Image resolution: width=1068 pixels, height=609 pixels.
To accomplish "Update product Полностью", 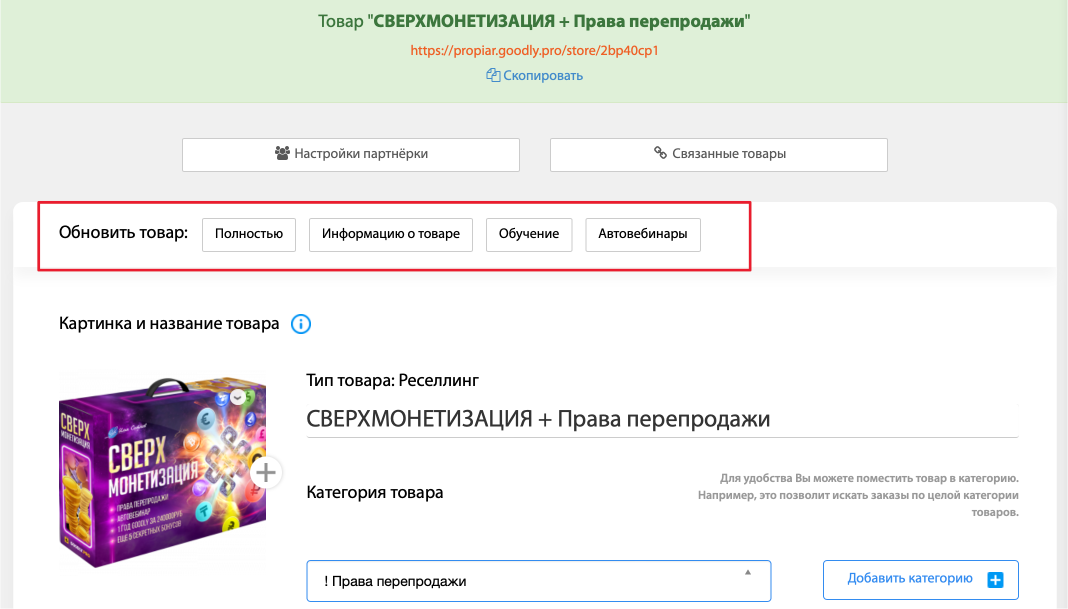I will click(249, 234).
